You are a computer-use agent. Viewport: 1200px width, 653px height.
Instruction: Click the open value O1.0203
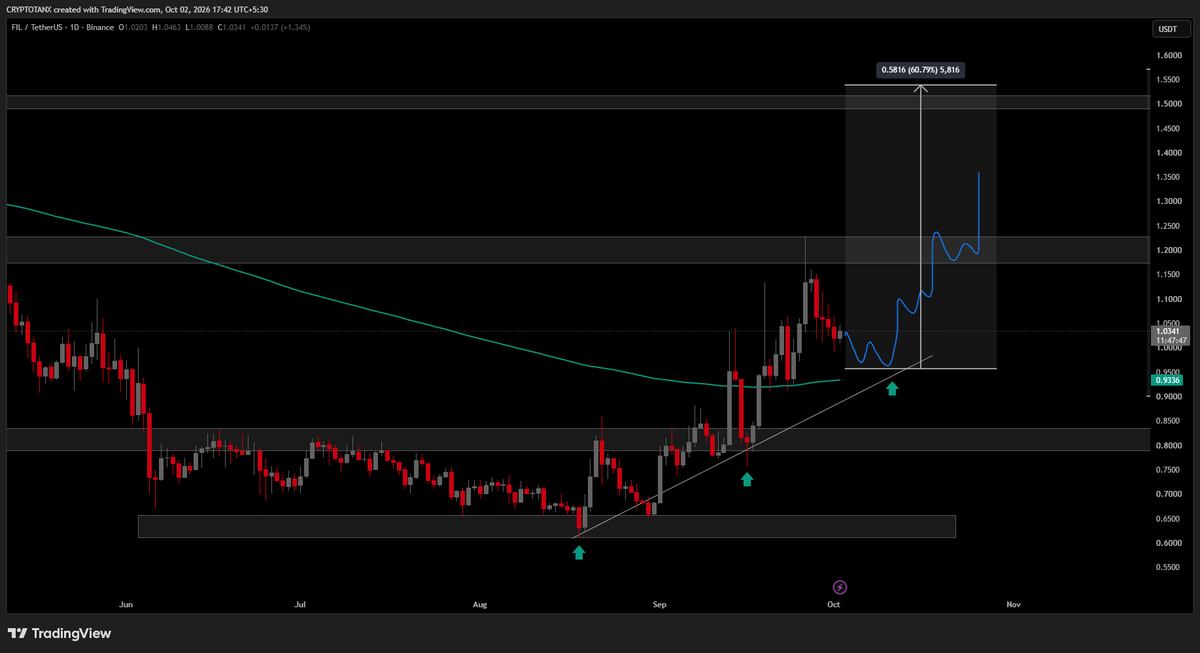(x=134, y=26)
